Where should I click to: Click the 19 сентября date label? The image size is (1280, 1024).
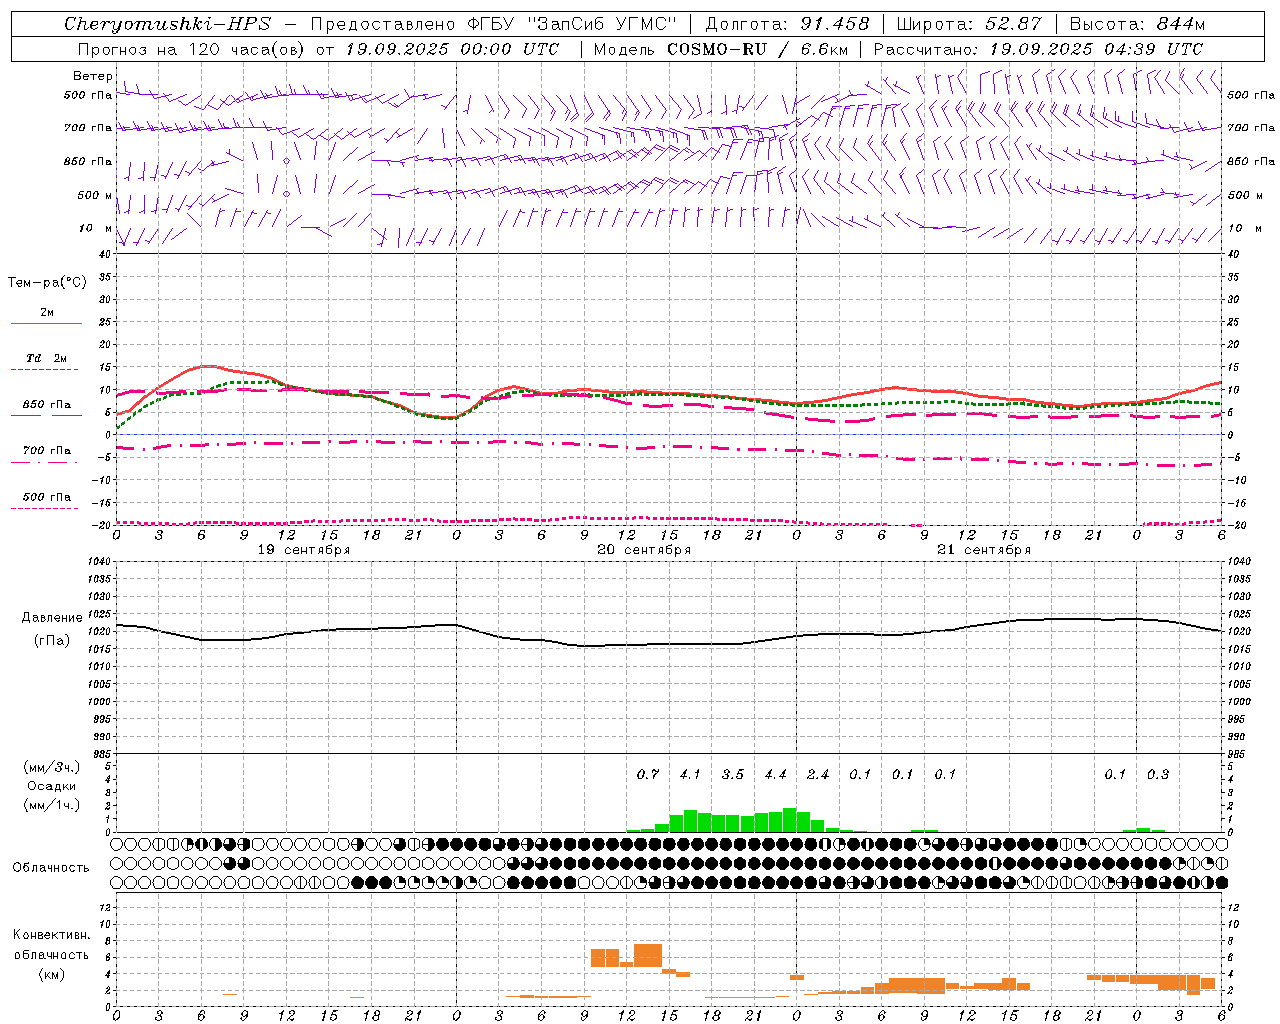coord(304,550)
